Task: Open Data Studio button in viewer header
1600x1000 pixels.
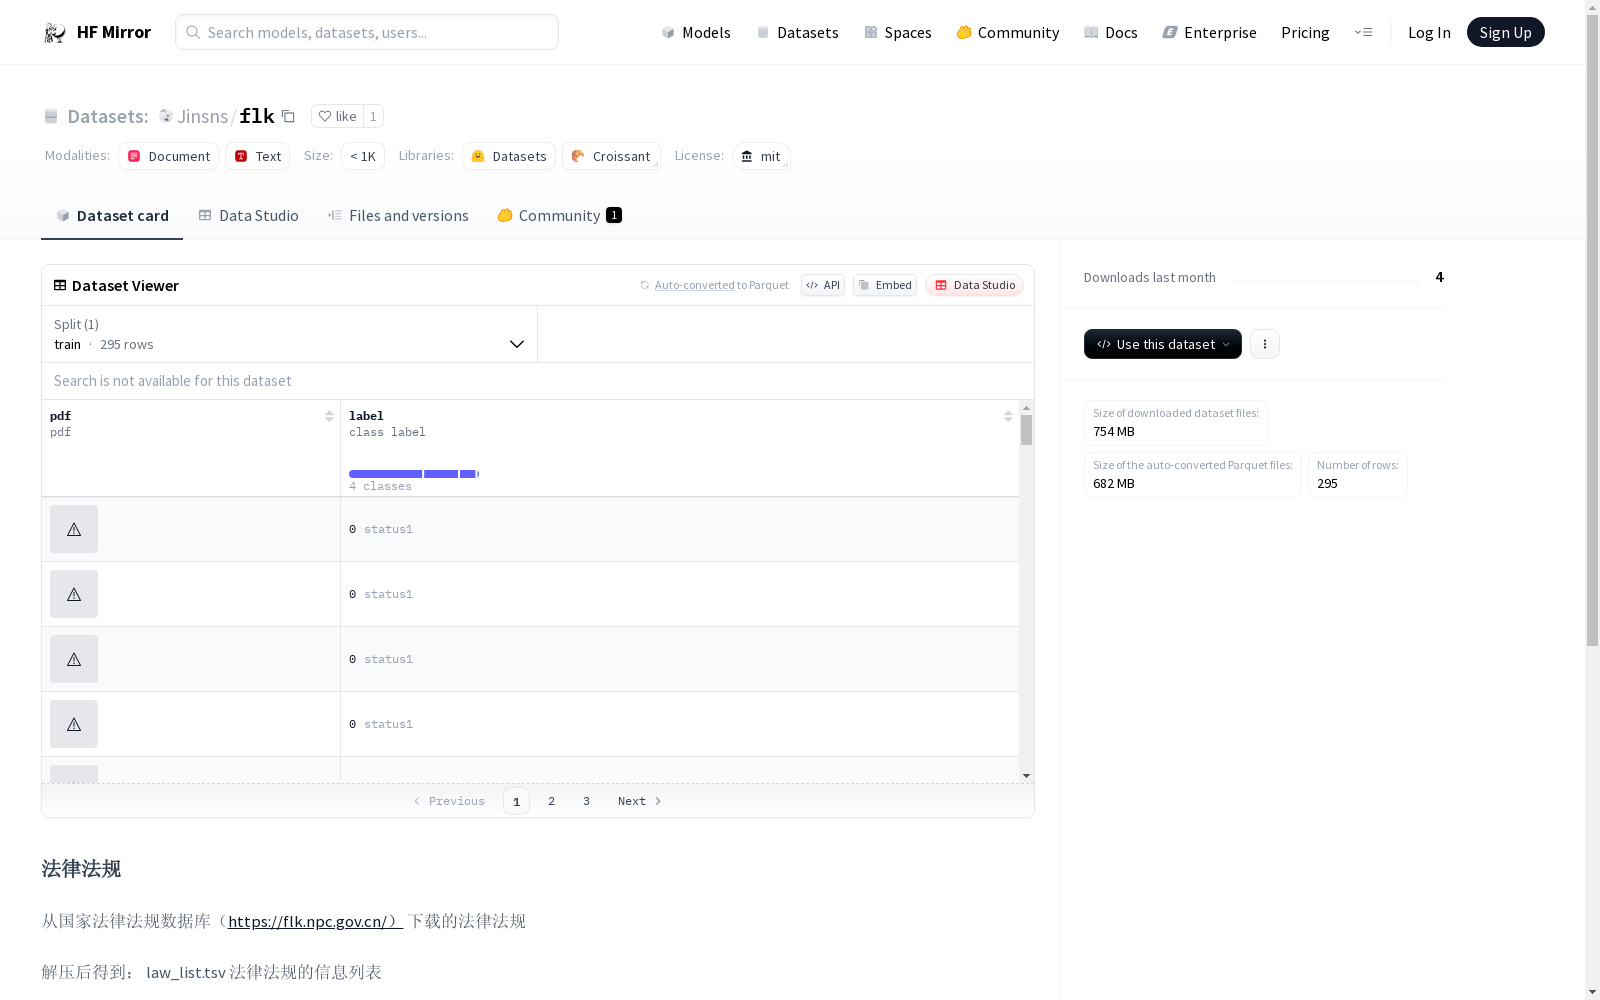Action: pos(975,285)
